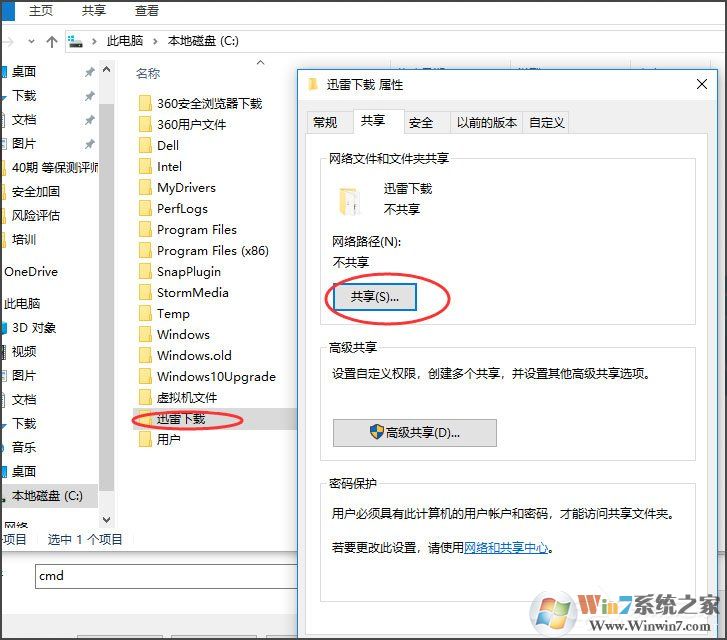Select 此电脑 in navigation pane

[x=22, y=304]
